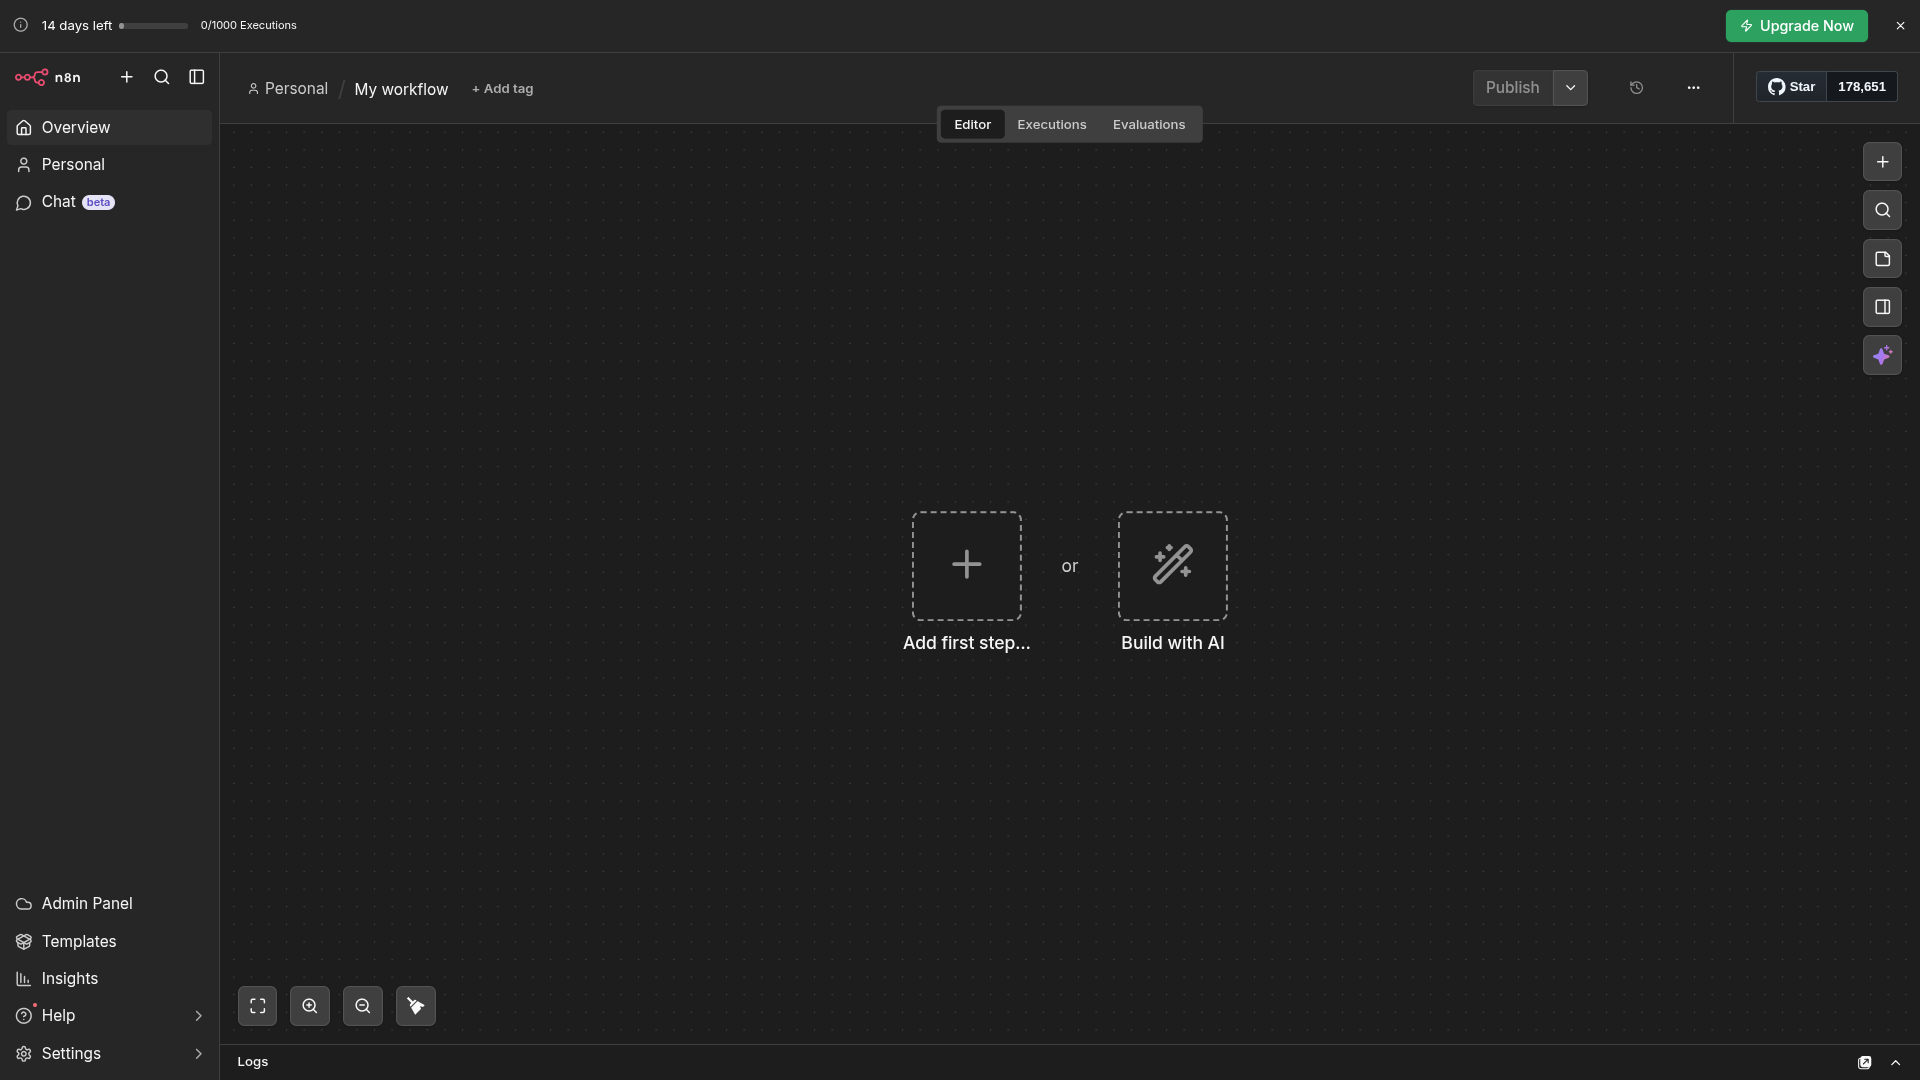Switch to the Executions tab
1920x1080 pixels.
coord(1051,125)
